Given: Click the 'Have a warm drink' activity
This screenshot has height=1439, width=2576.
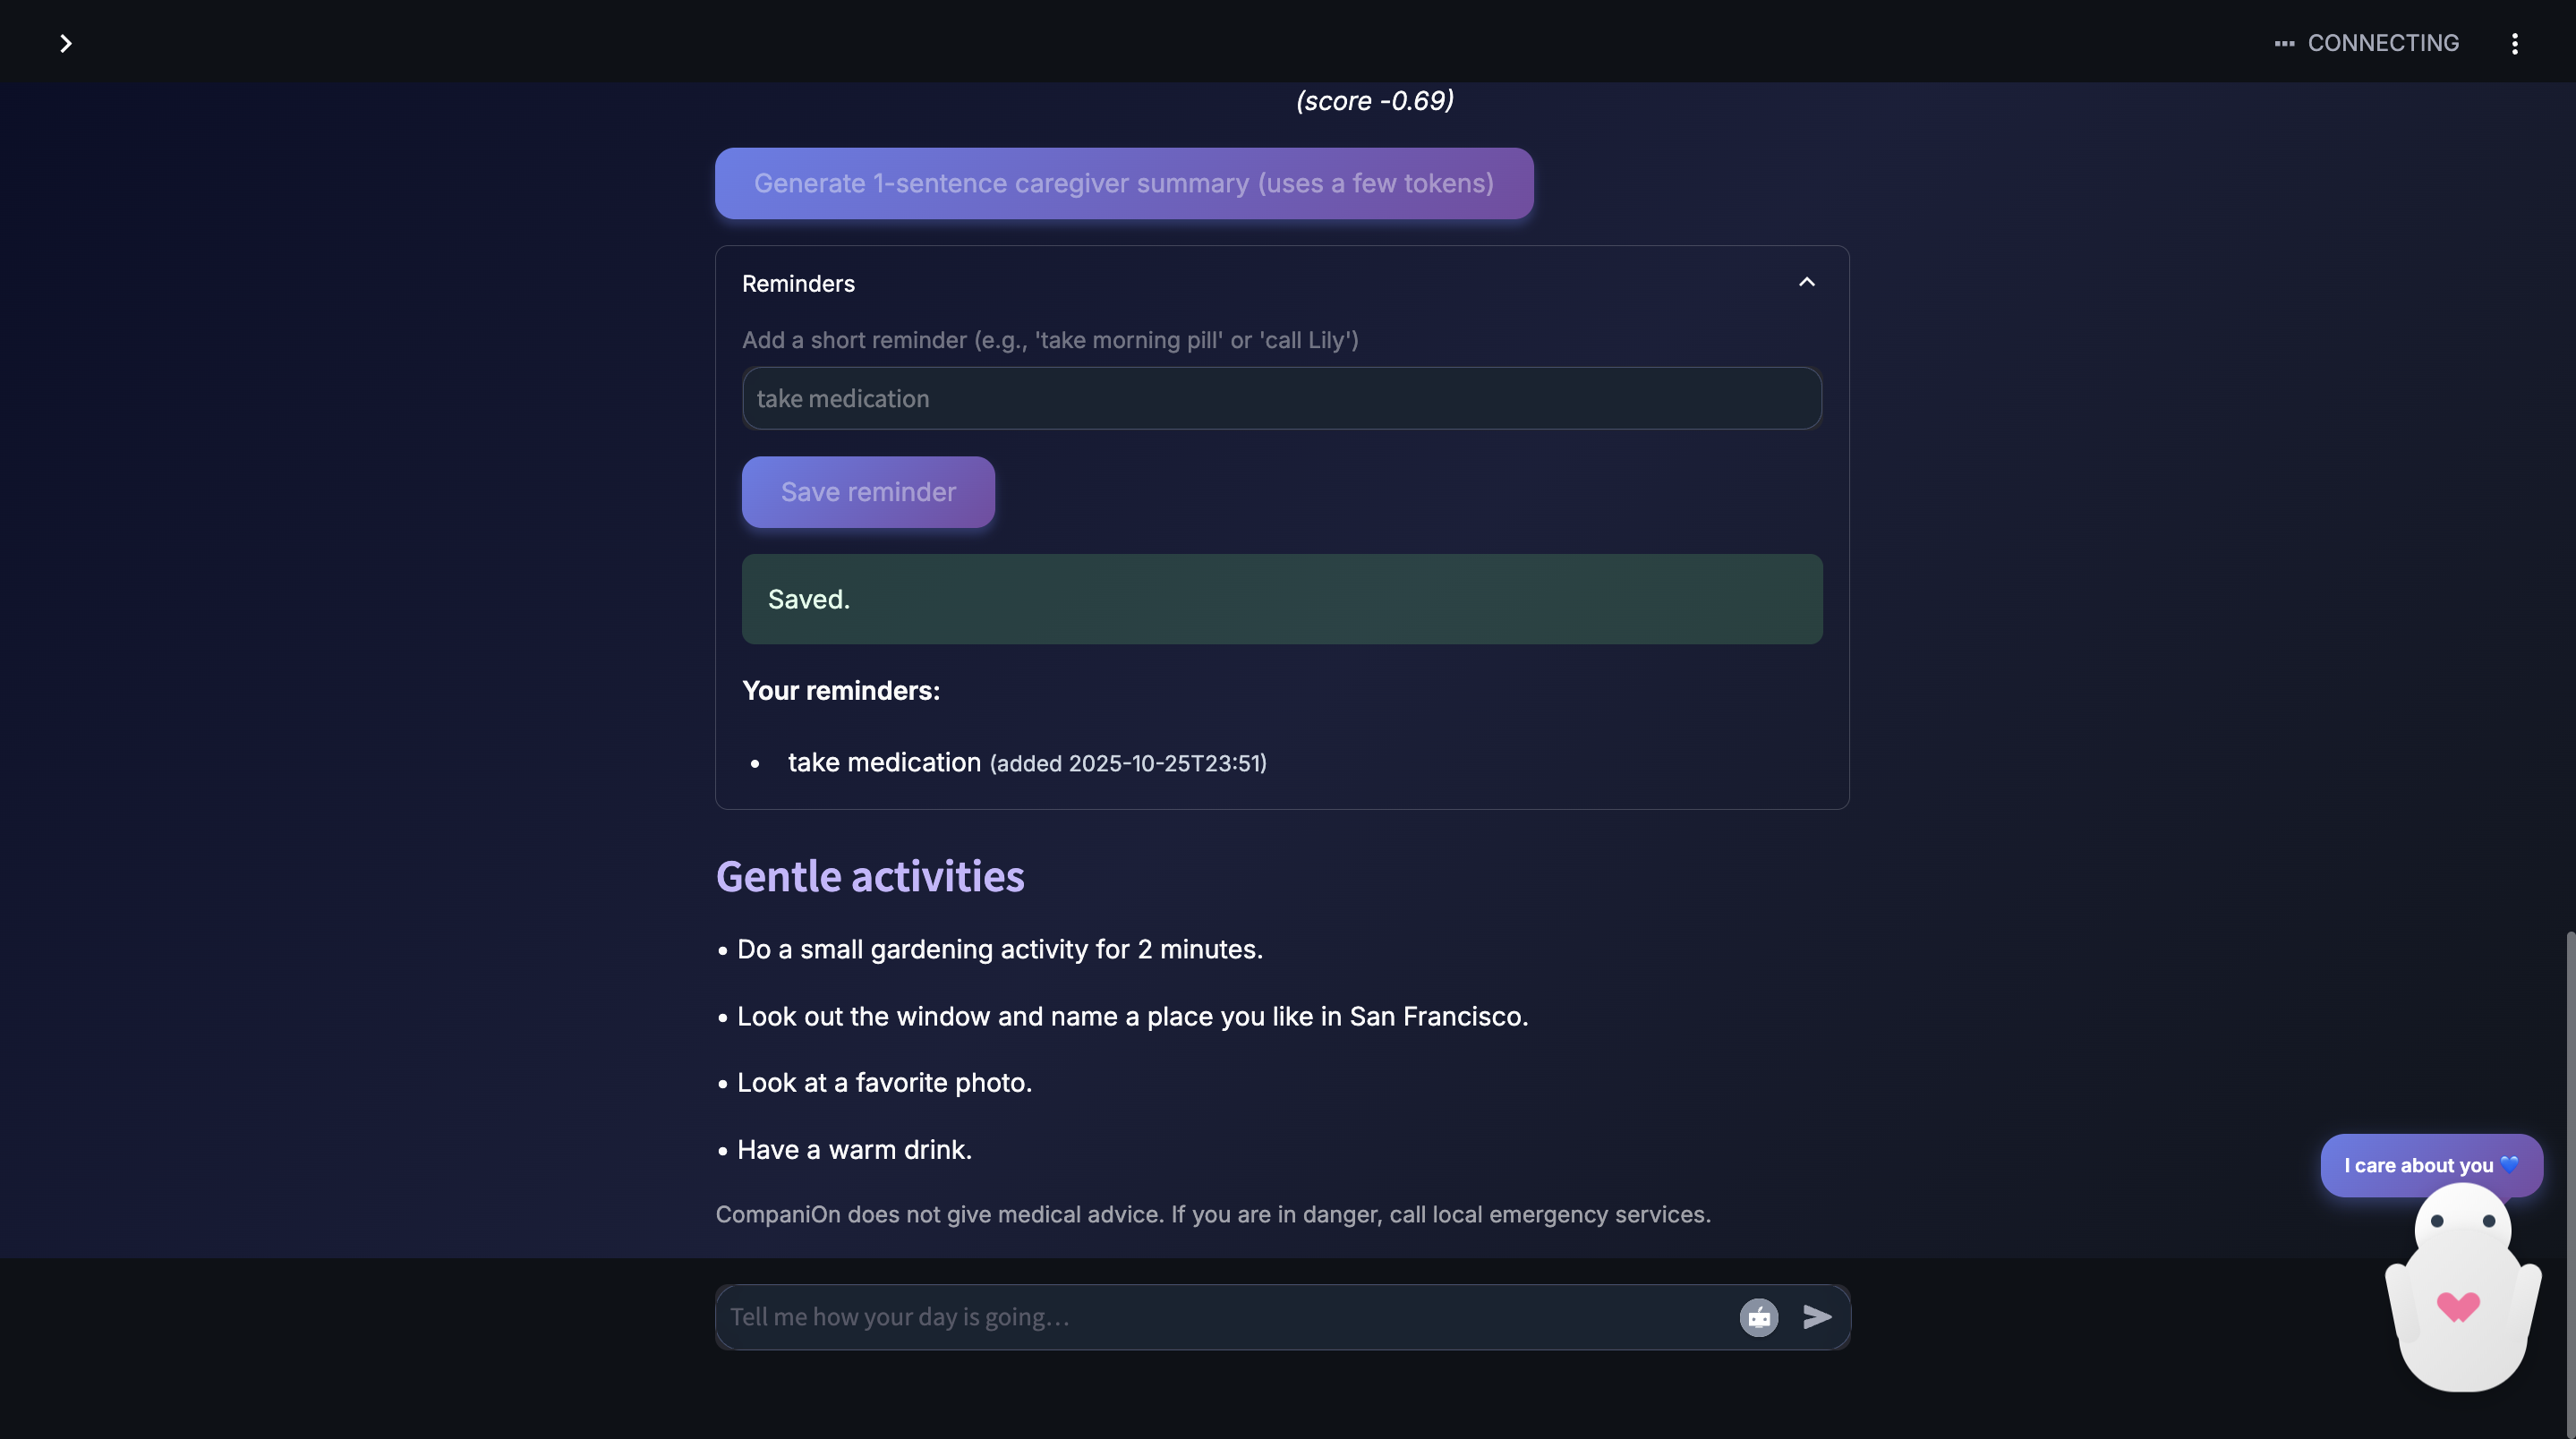Looking at the screenshot, I should 853,1150.
